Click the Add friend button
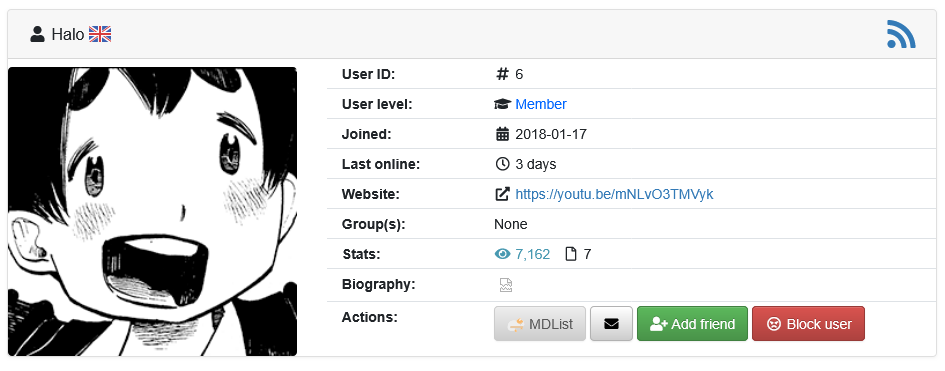The height and width of the screenshot is (371, 945). (692, 324)
